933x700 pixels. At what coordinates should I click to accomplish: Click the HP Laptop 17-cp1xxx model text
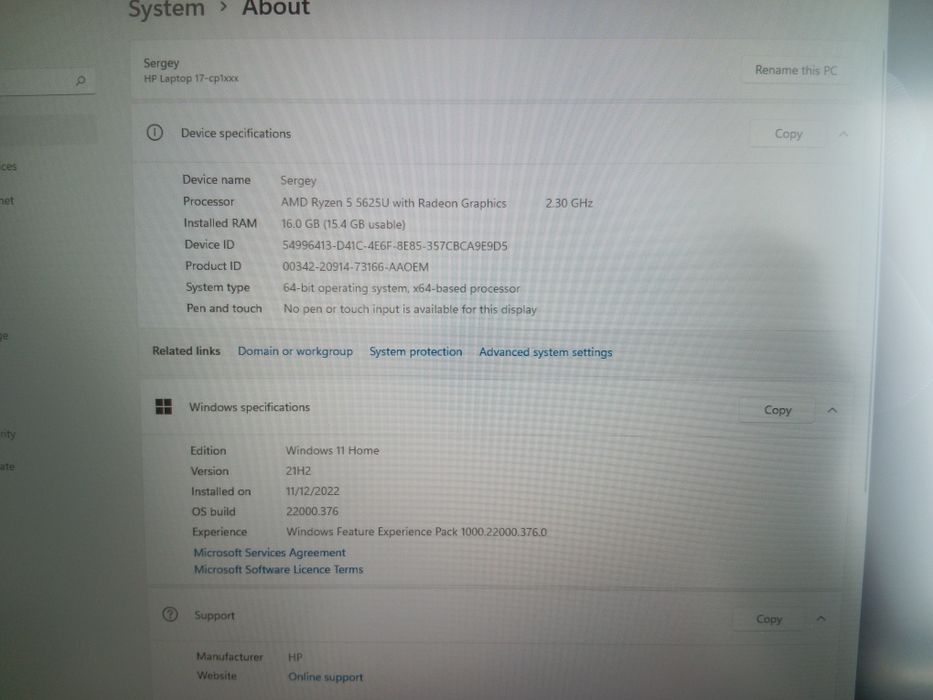pos(190,79)
